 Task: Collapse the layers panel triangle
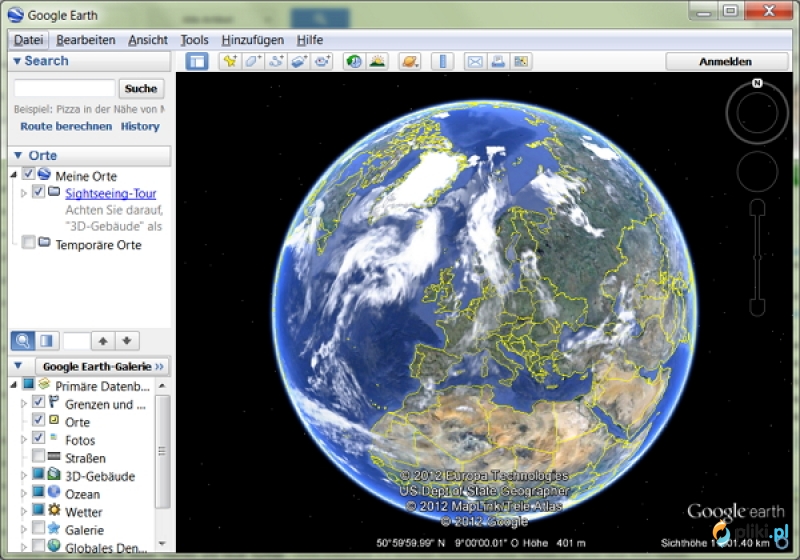coord(18,366)
